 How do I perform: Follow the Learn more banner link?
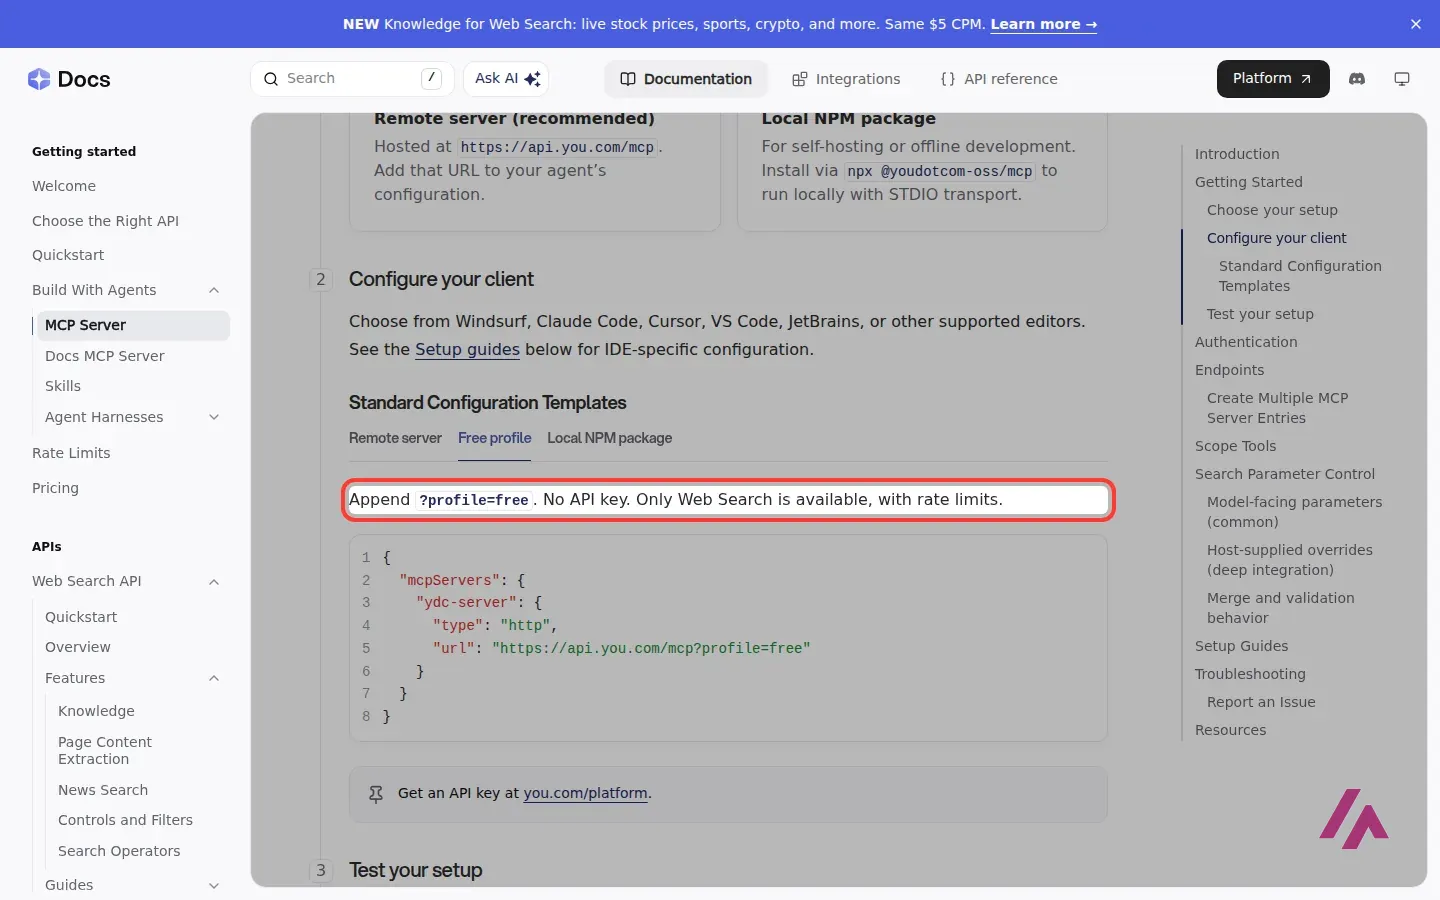coord(1044,24)
